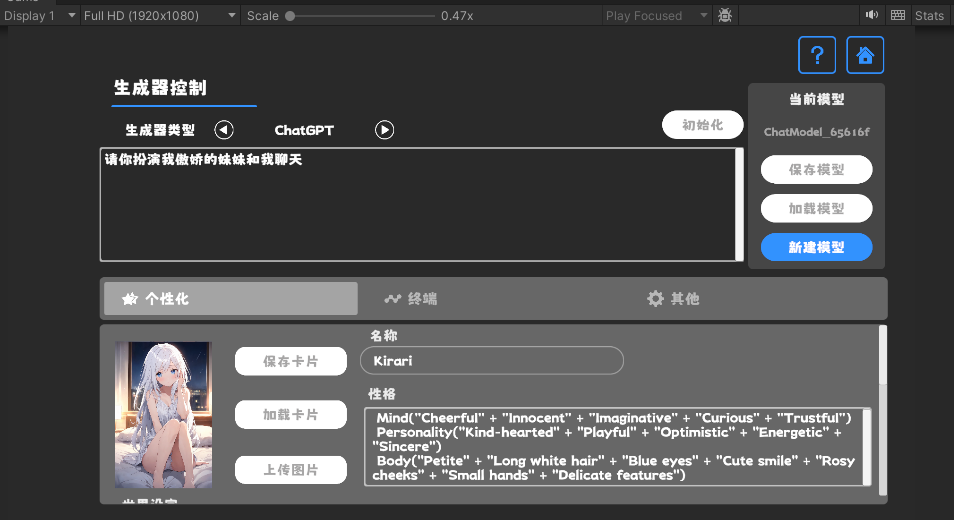The height and width of the screenshot is (520, 954).
Task: Click the personality description text box
Action: point(613,447)
